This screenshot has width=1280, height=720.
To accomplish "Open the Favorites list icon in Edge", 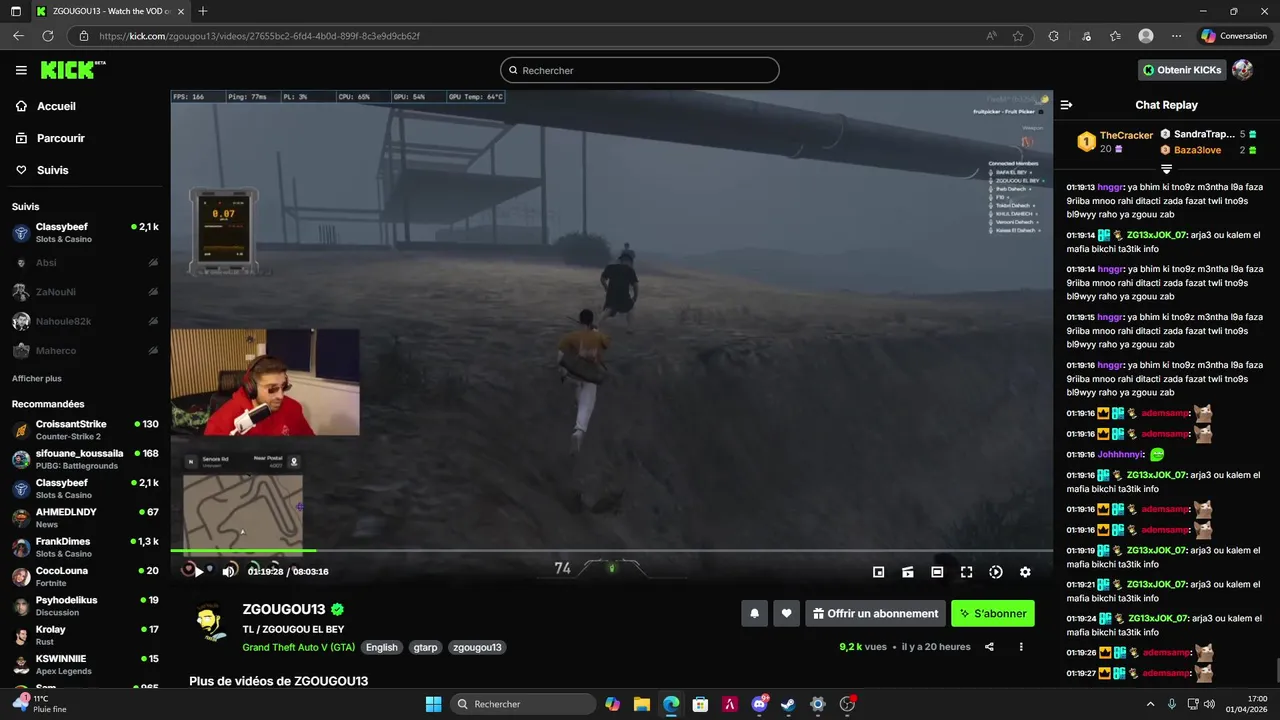I will (1115, 36).
